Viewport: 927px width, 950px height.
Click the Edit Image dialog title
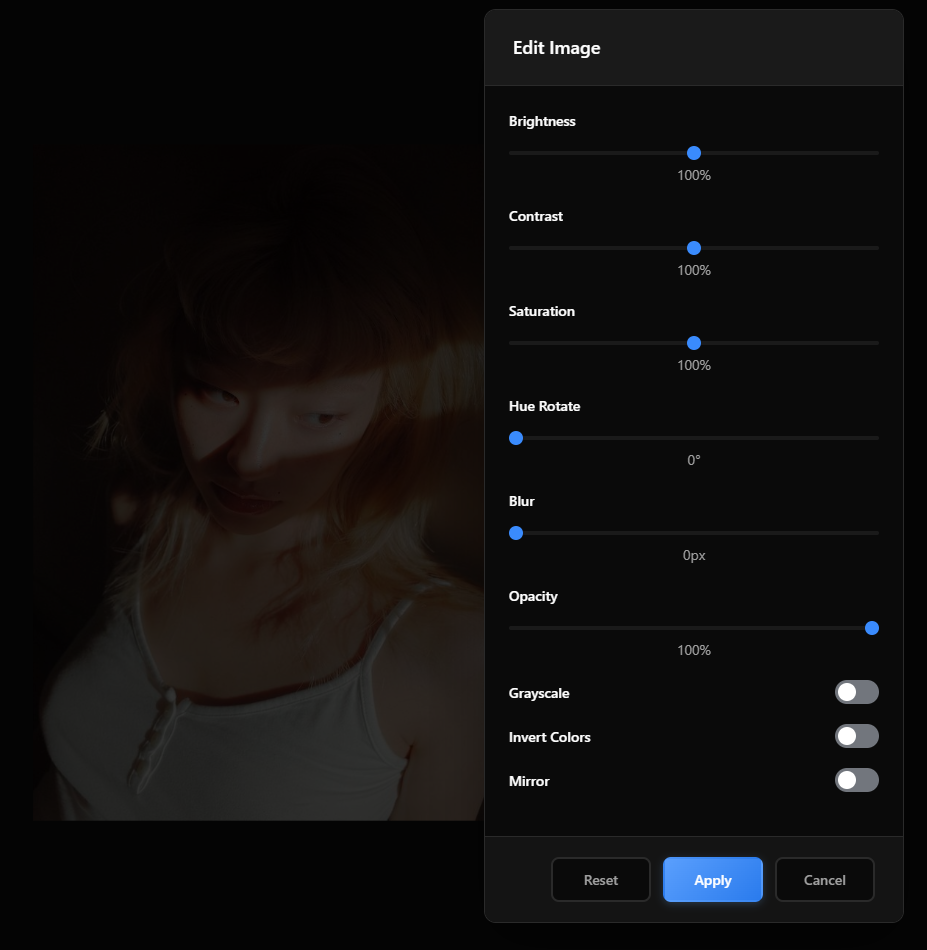coord(557,48)
